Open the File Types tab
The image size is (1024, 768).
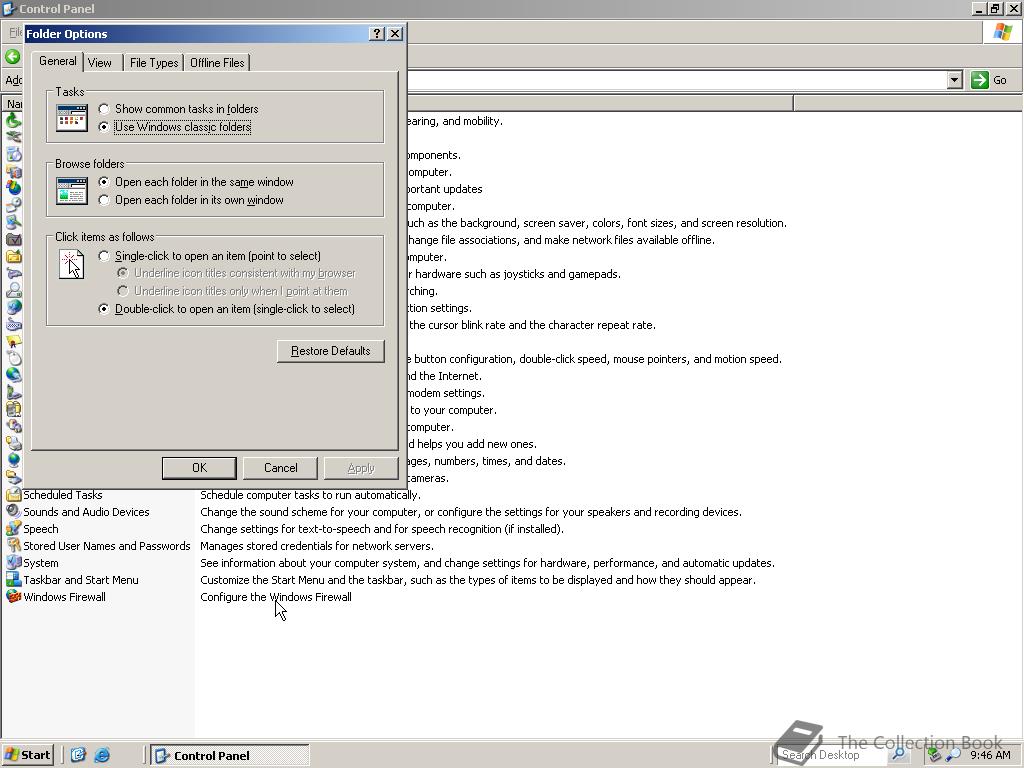pyautogui.click(x=153, y=63)
